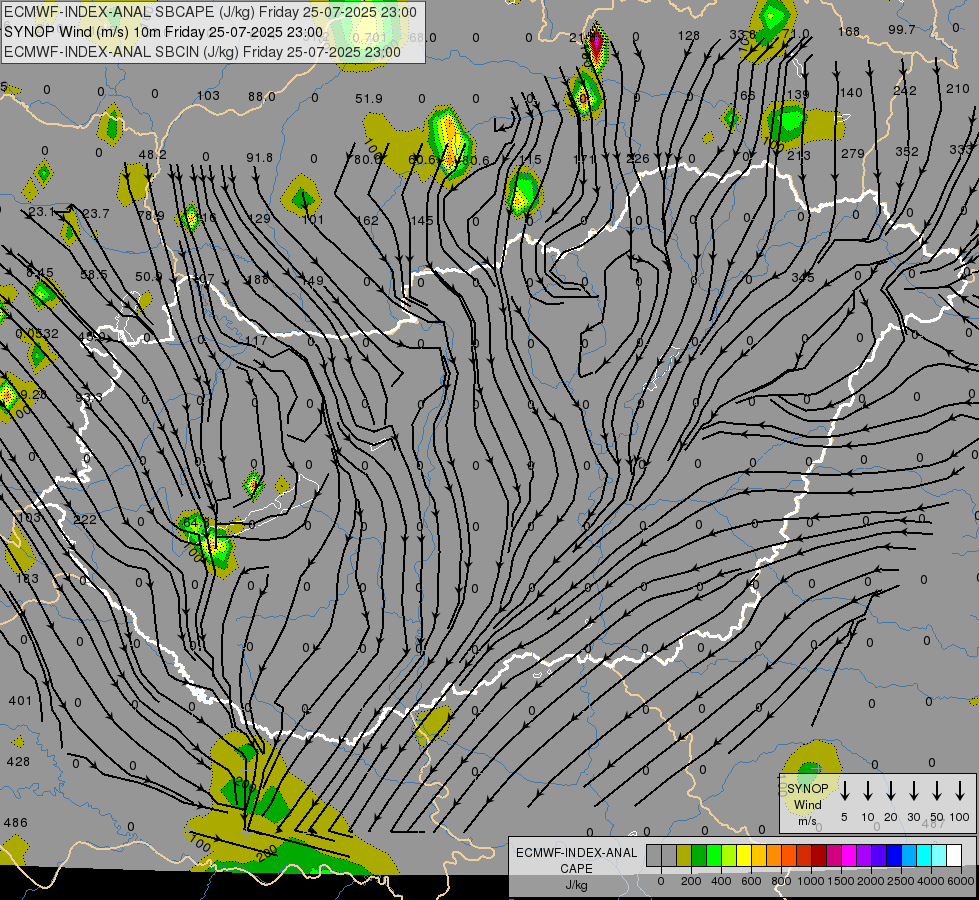This screenshot has height=900, width=979.
Task: Click the 401 value on the map
Action: coord(20,701)
